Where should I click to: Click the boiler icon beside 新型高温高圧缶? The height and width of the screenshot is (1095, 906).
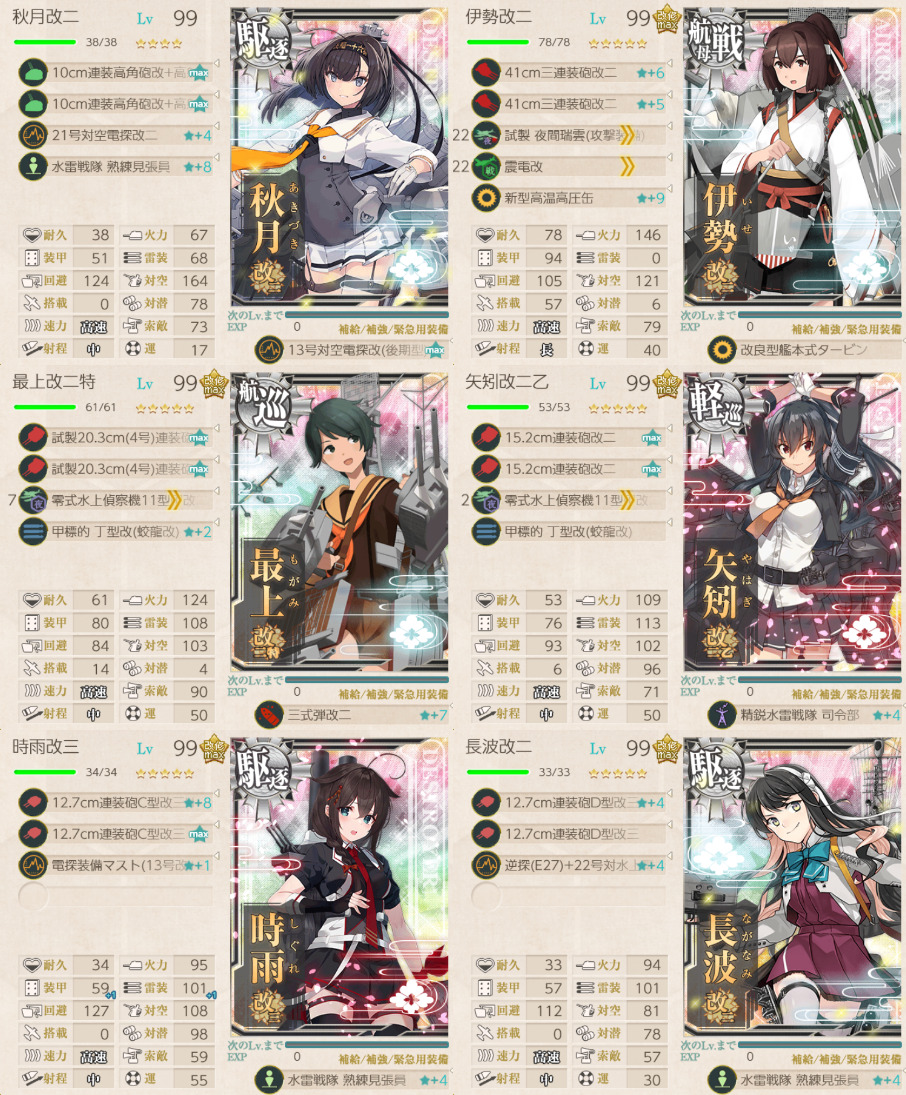tap(485, 198)
